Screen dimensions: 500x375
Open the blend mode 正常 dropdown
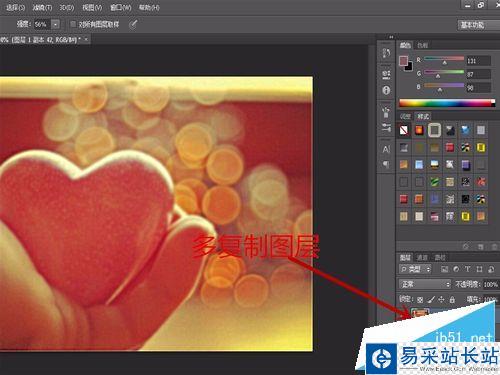point(425,284)
